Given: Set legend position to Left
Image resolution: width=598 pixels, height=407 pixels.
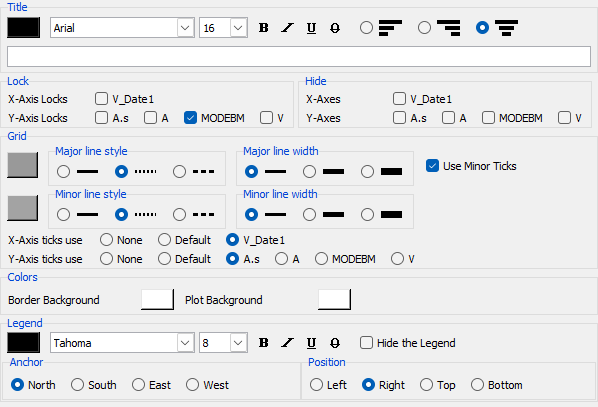Looking at the screenshot, I should [316, 385].
